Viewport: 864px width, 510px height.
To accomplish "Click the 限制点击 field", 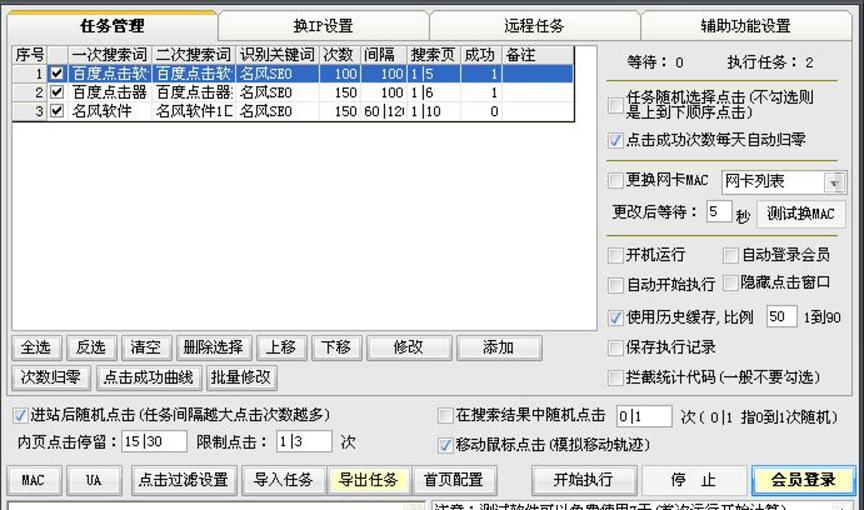I will coord(304,442).
